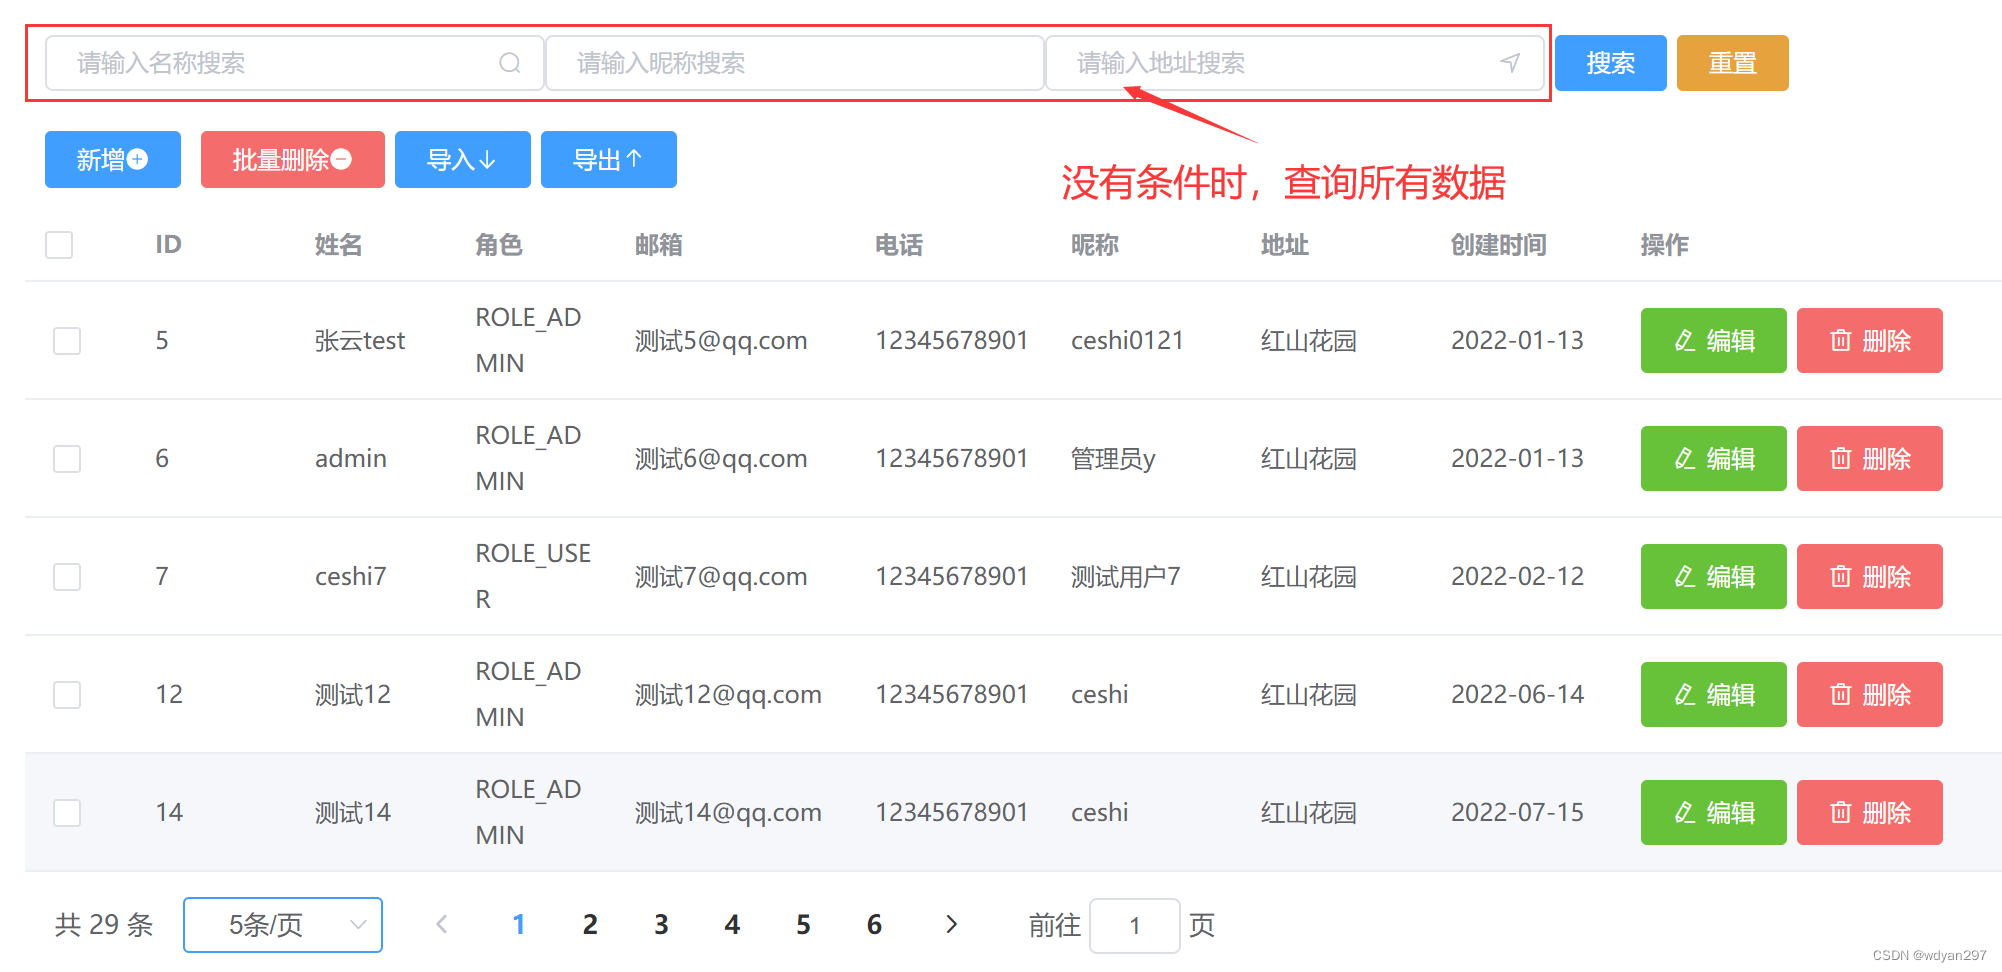Click email cell 测试5@qq.com
The width and height of the screenshot is (2002, 972).
[x=721, y=341]
